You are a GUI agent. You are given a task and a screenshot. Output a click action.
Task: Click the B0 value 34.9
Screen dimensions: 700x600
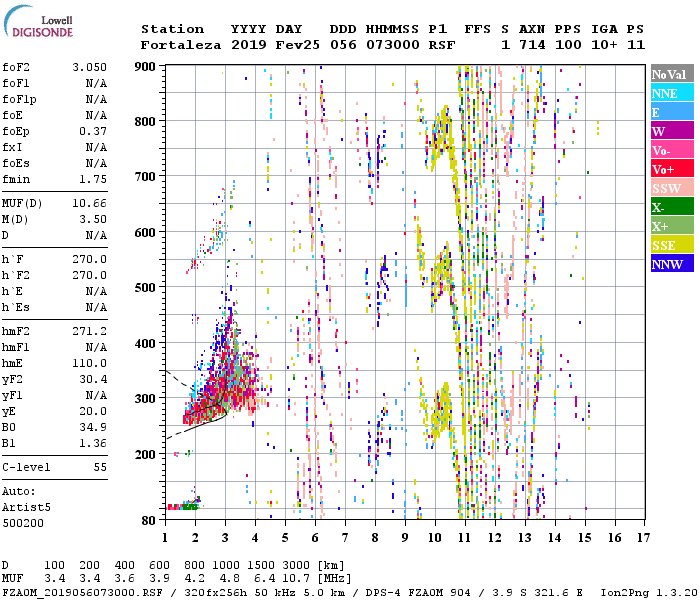tap(93, 427)
